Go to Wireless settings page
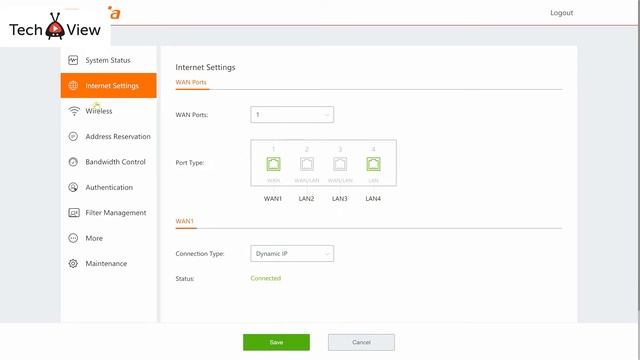The height and width of the screenshot is (360, 640). [x=109, y=111]
